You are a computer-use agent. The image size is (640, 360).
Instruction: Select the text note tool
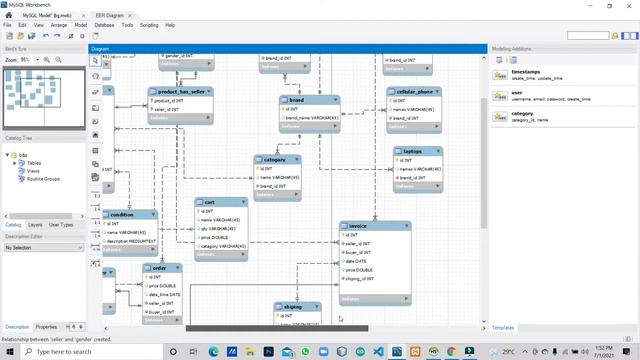coord(96,122)
